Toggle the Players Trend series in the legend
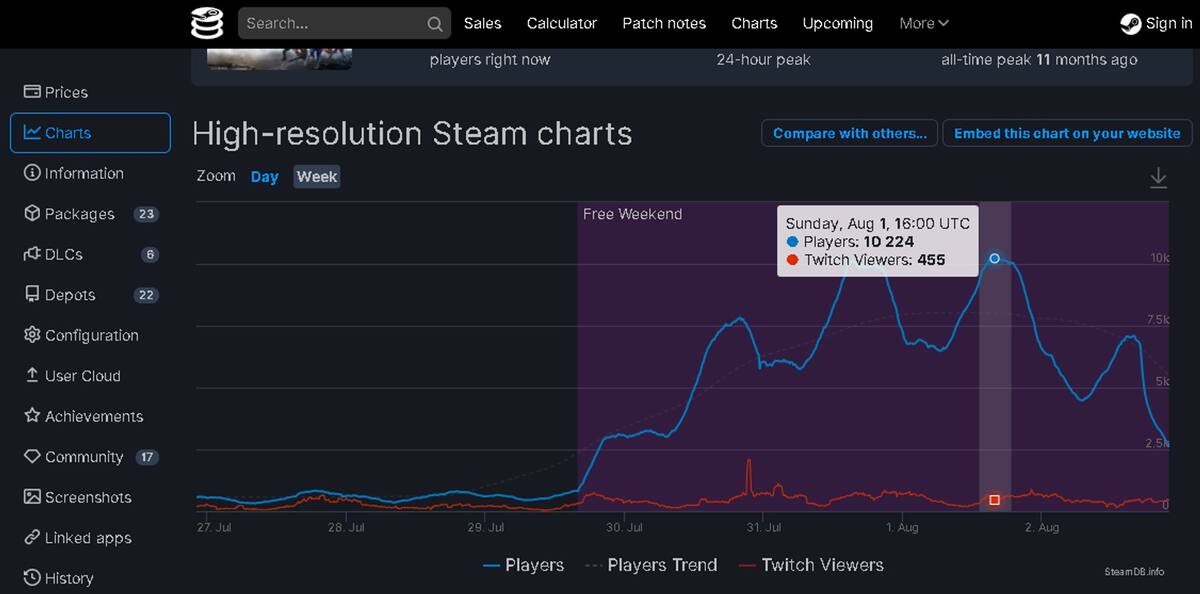The image size is (1200, 594). point(651,565)
